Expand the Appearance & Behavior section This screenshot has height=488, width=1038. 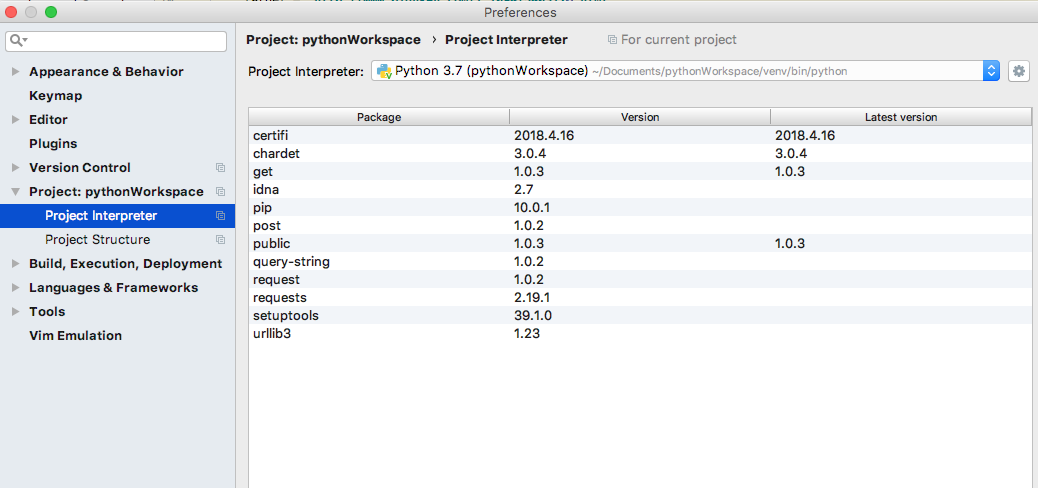pos(15,72)
